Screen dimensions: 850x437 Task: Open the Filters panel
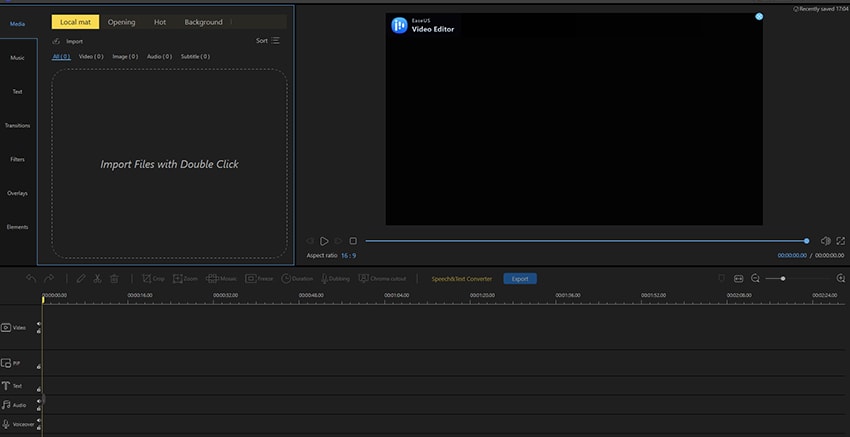[x=17, y=159]
